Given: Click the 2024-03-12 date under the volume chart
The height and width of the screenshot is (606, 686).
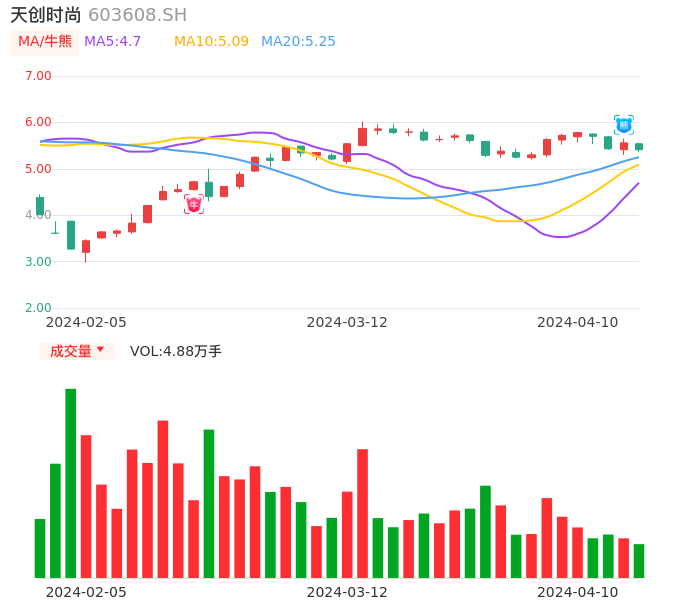Looking at the screenshot, I should [x=347, y=592].
